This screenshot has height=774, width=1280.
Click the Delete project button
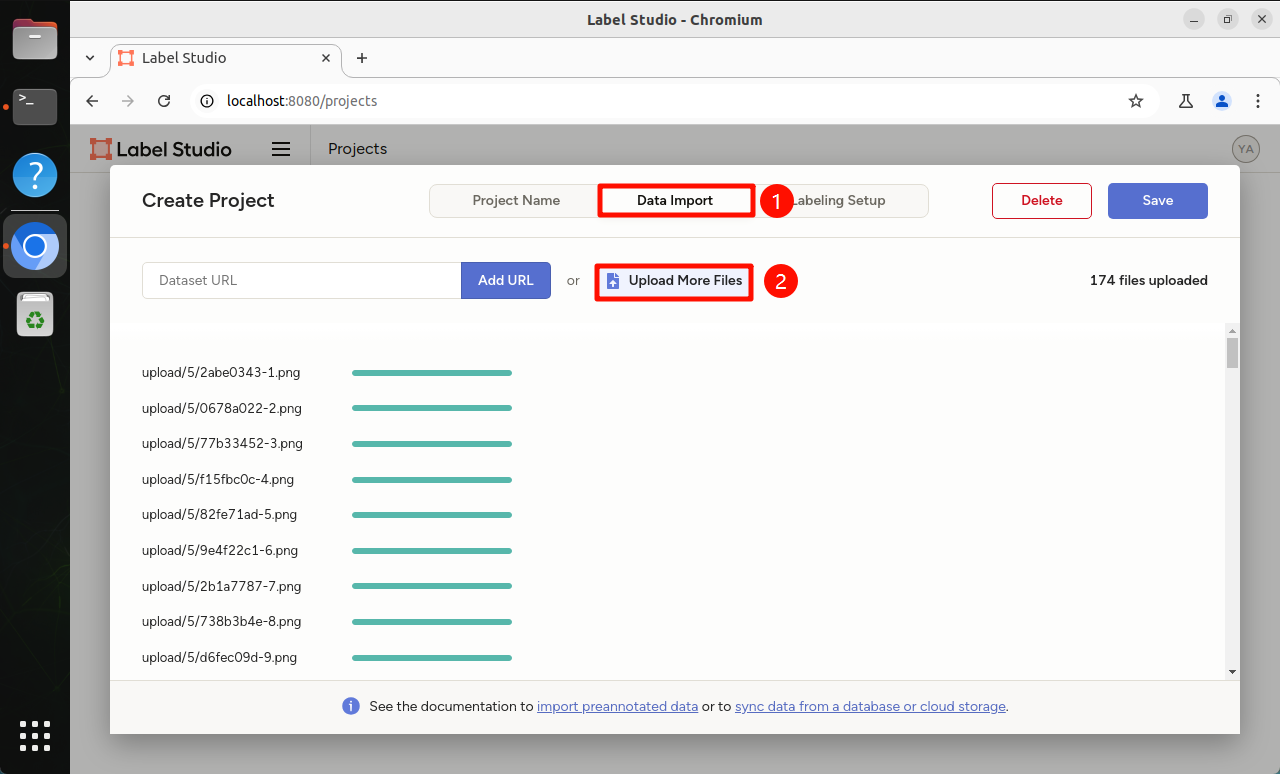(1042, 200)
